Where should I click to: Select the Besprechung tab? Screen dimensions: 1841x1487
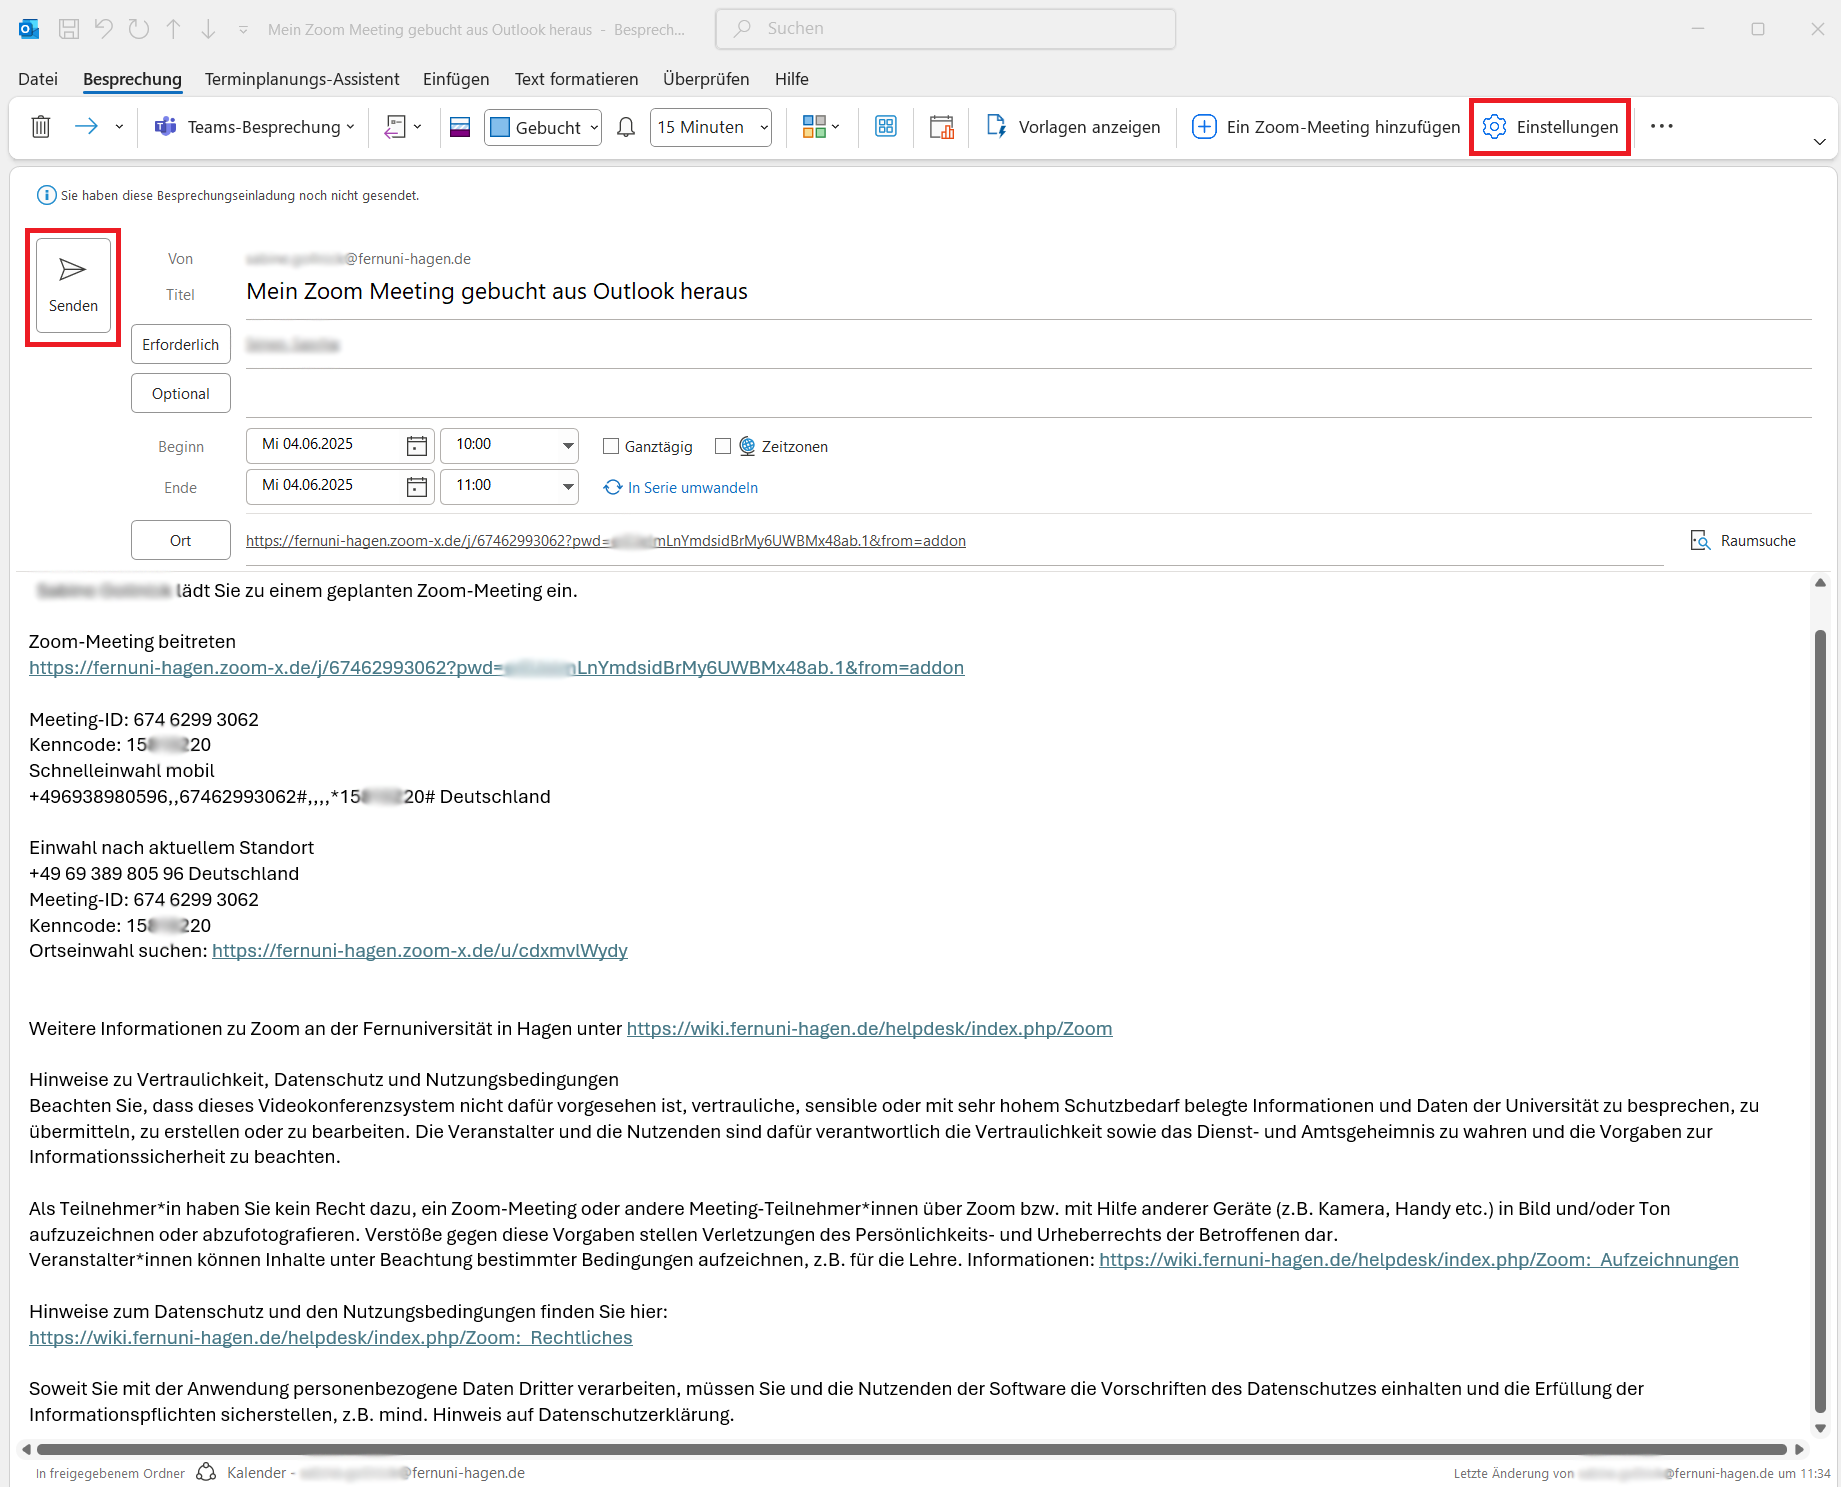click(132, 79)
